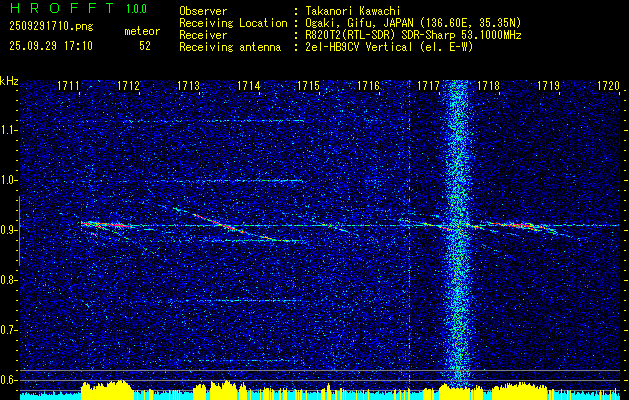Viewport: 629px width, 400px height.
Task: Select the 1.0 frequency axis label
Action: click(x=8, y=181)
